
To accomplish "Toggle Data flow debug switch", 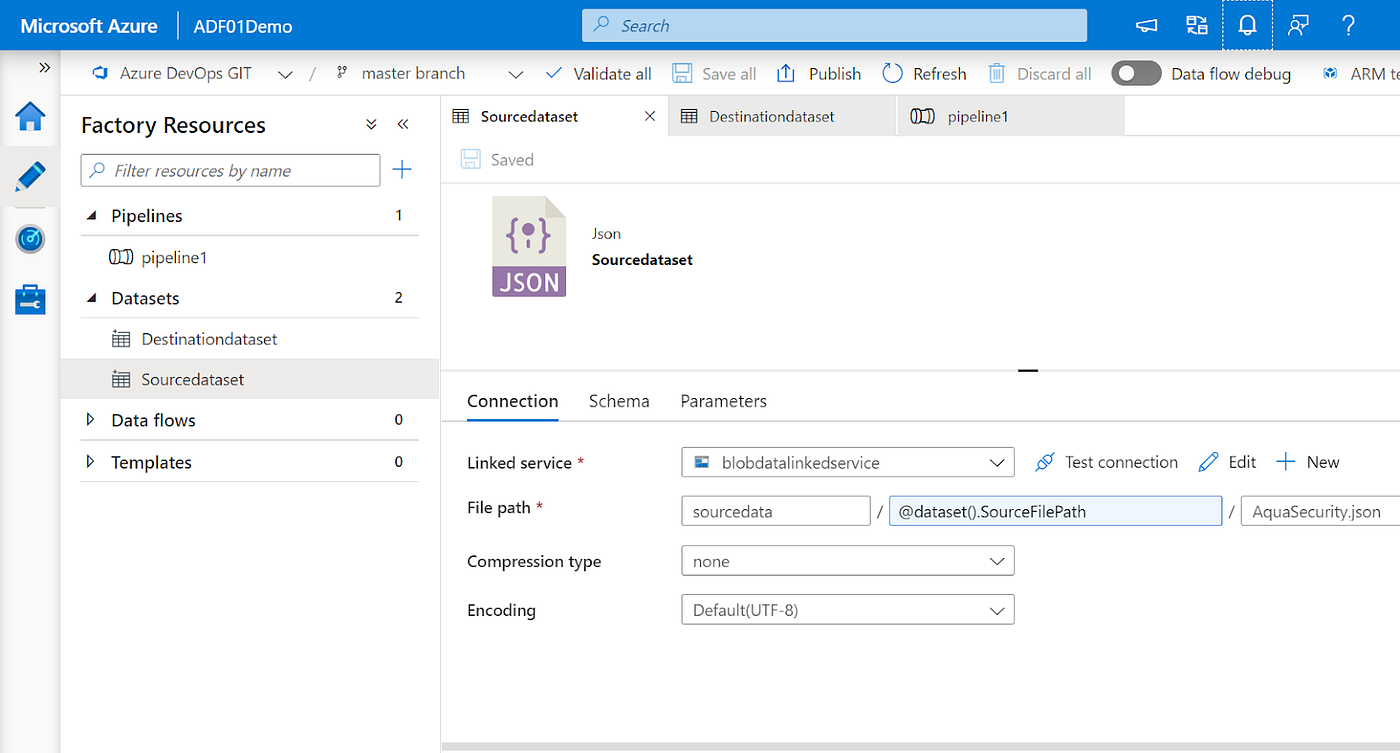I will tap(1136, 73).
